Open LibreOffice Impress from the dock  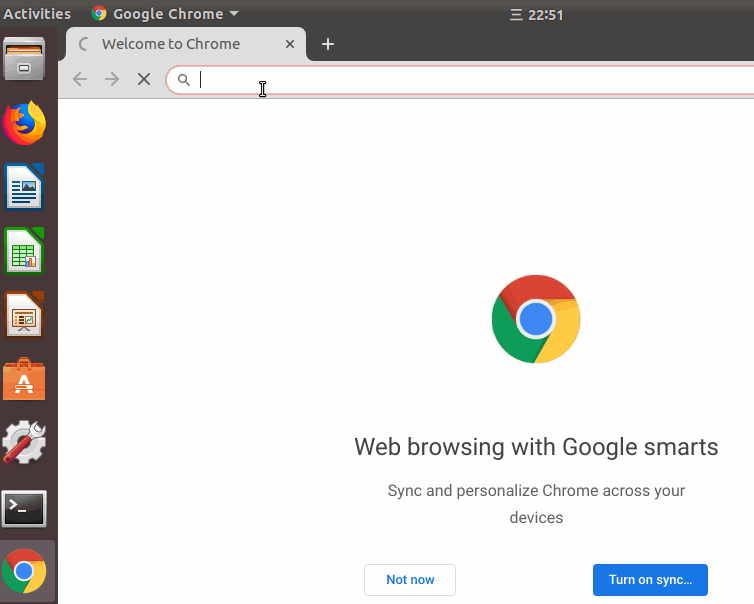point(24,315)
